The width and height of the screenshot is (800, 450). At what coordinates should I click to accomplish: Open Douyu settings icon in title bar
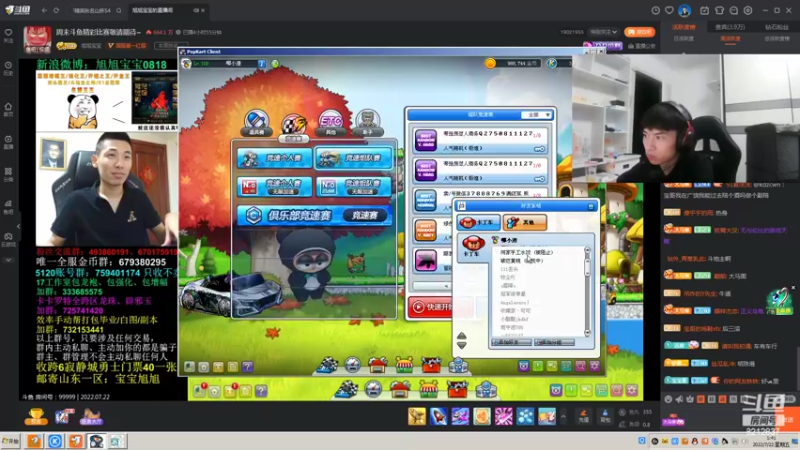pos(748,10)
